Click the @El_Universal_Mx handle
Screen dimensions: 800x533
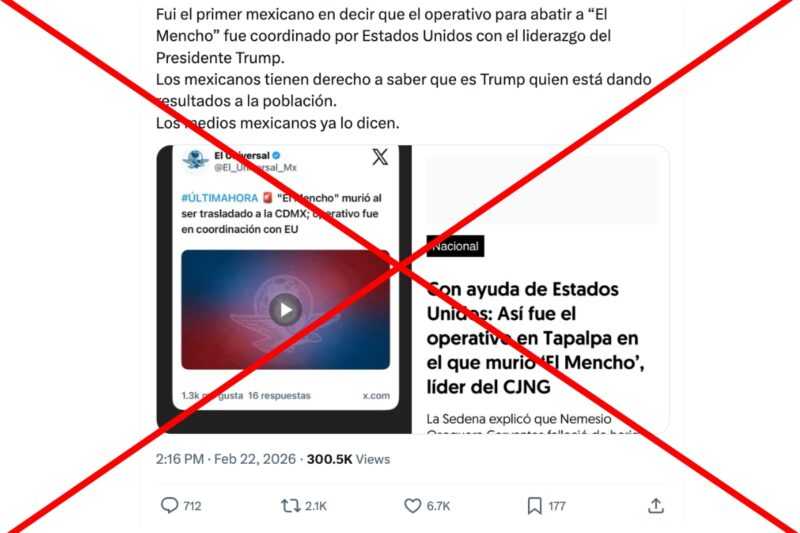tap(255, 167)
